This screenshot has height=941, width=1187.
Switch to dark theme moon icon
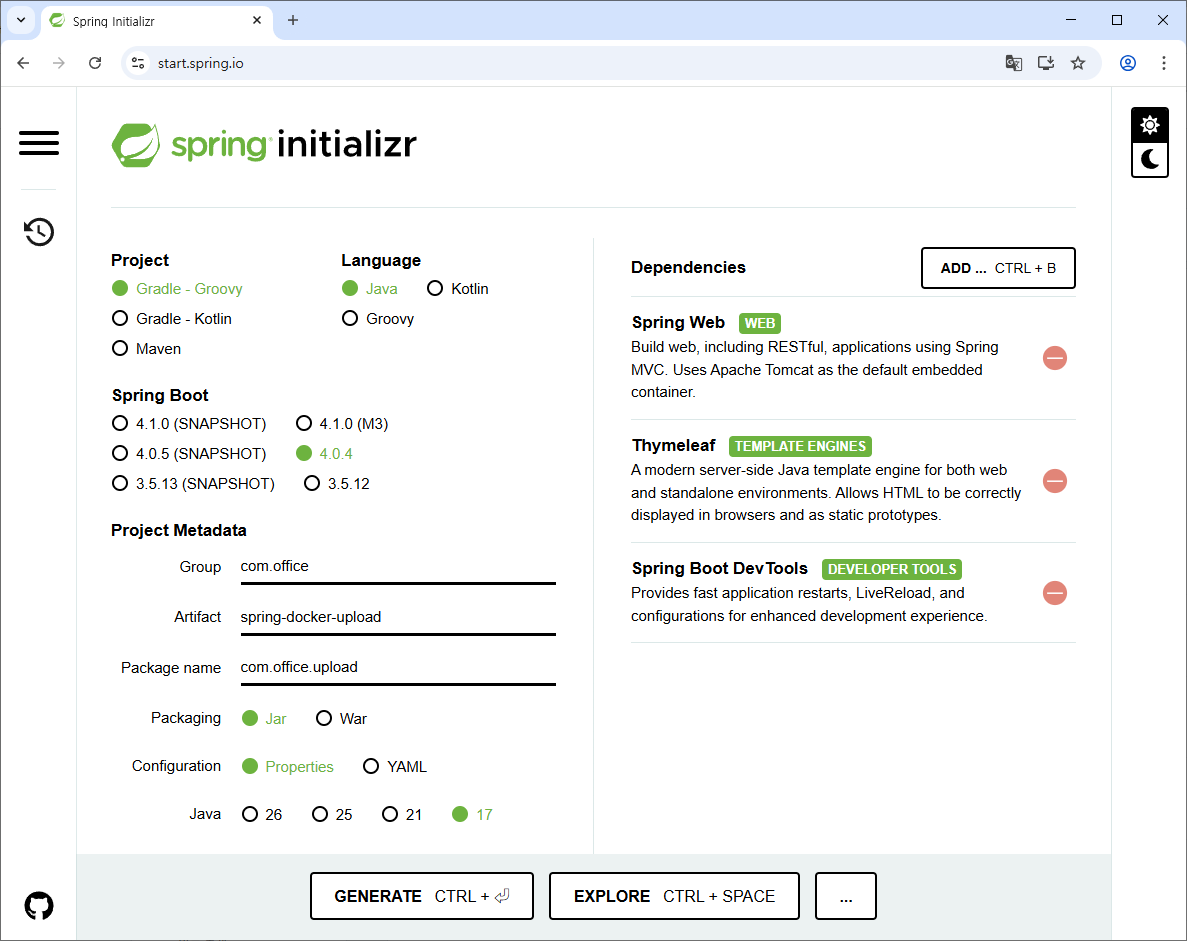pyautogui.click(x=1149, y=160)
